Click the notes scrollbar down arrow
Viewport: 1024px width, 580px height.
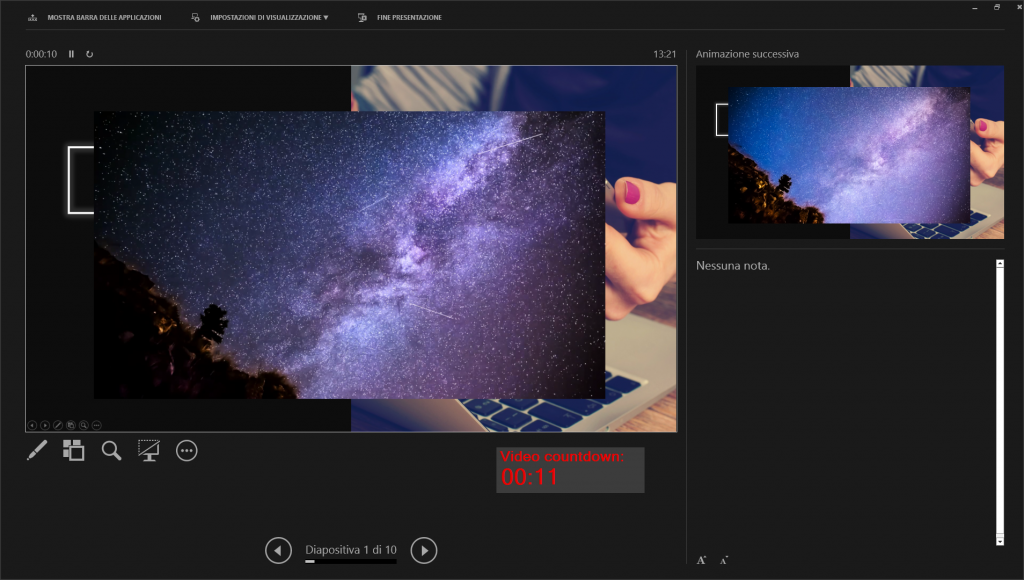tap(999, 540)
